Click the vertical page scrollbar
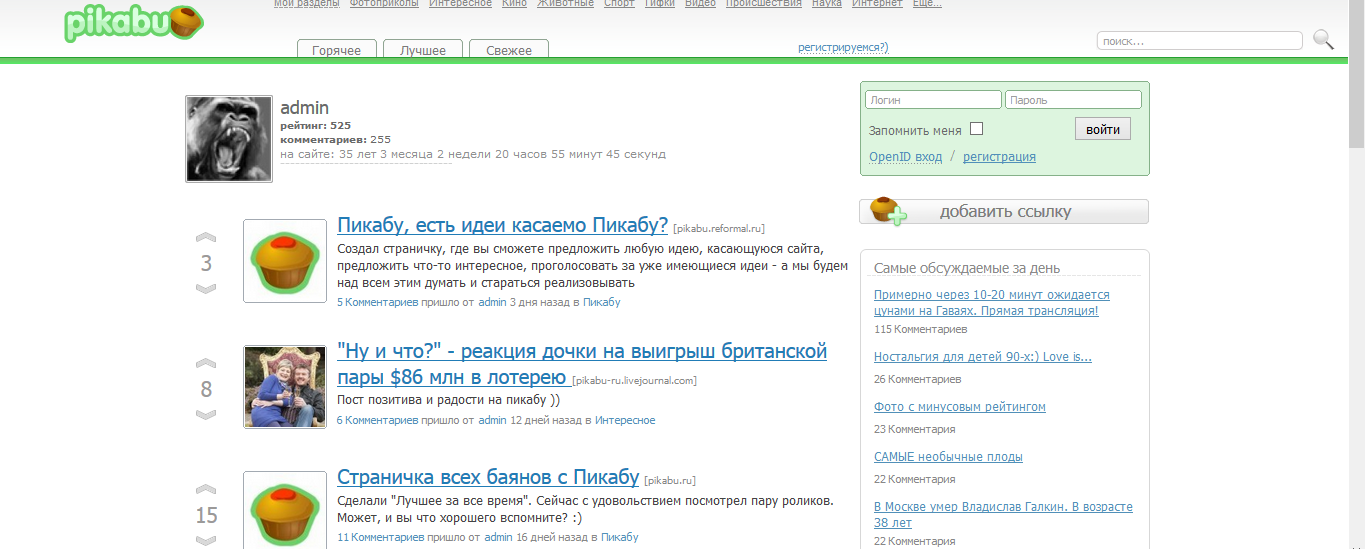 pos(1356,300)
